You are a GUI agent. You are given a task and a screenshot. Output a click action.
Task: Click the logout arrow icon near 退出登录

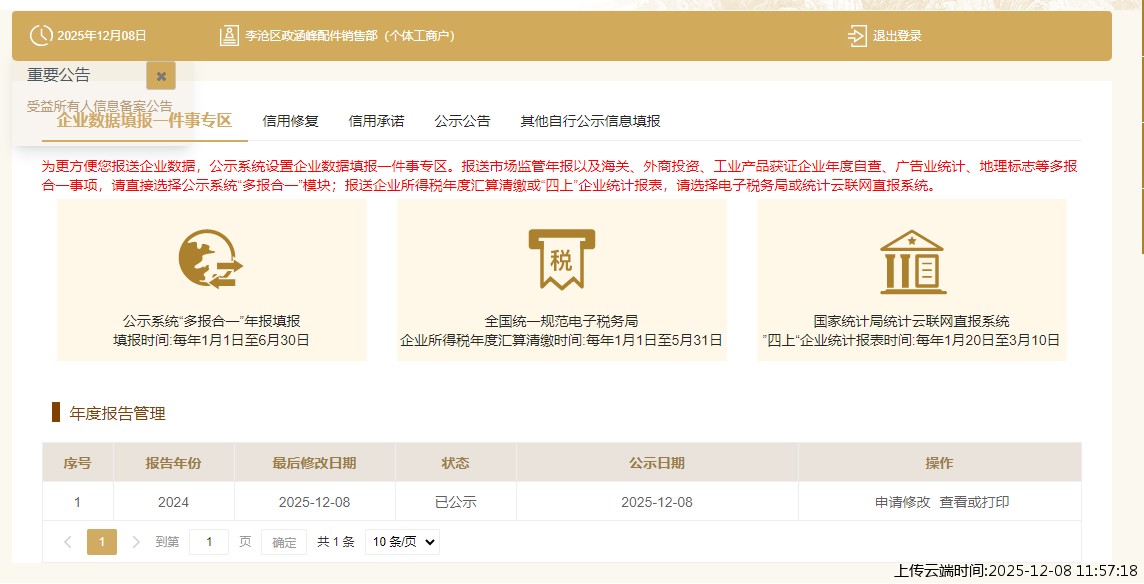click(x=855, y=35)
